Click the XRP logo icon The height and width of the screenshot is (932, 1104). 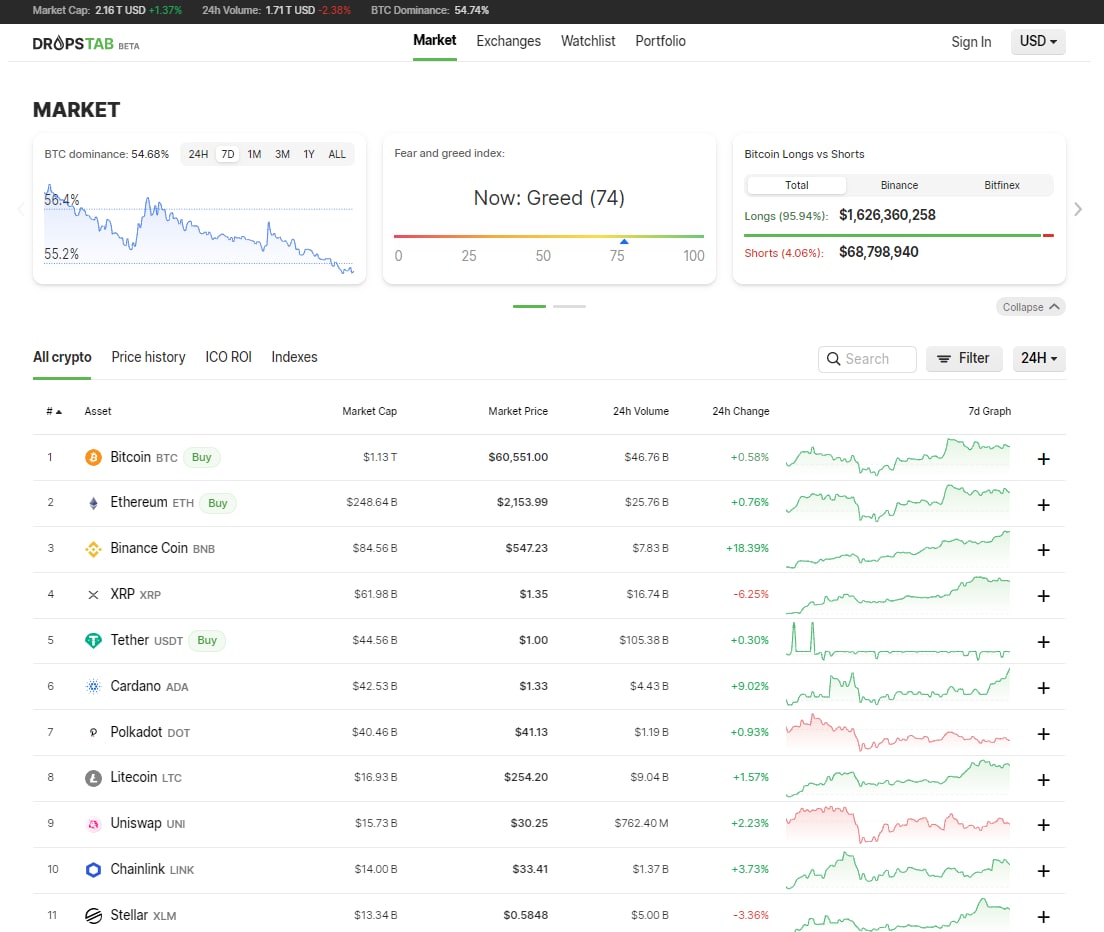[x=93, y=595]
